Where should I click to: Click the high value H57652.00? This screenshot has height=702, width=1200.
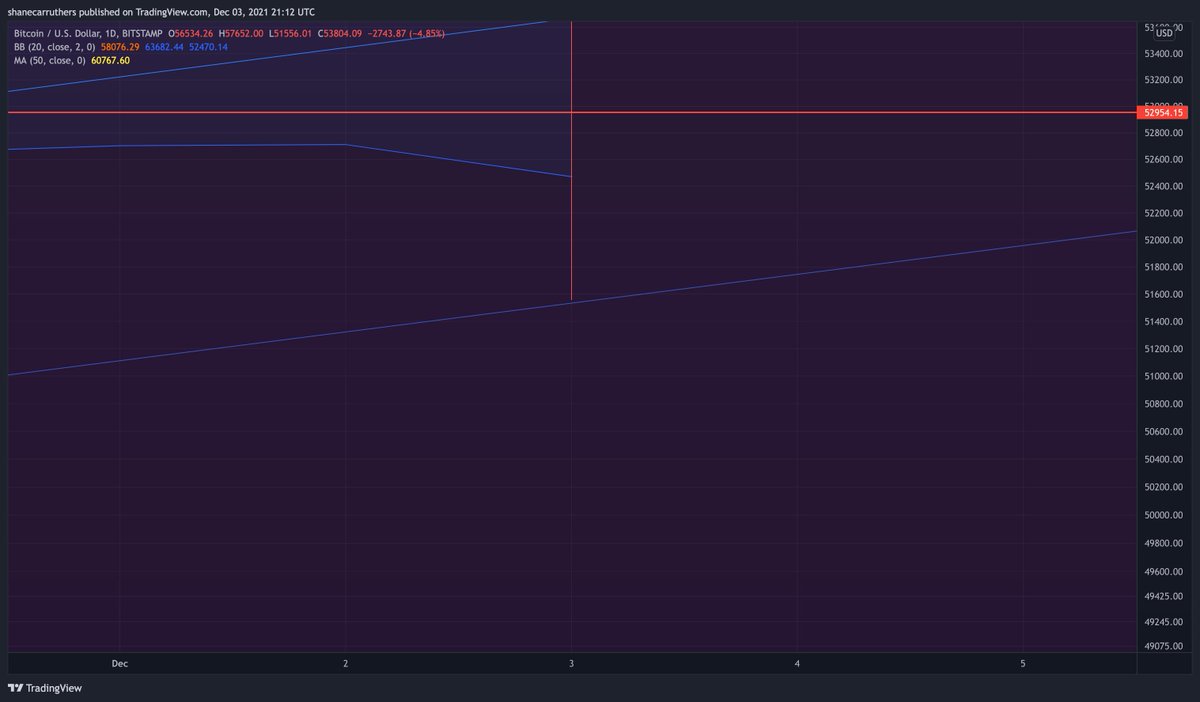(241, 33)
